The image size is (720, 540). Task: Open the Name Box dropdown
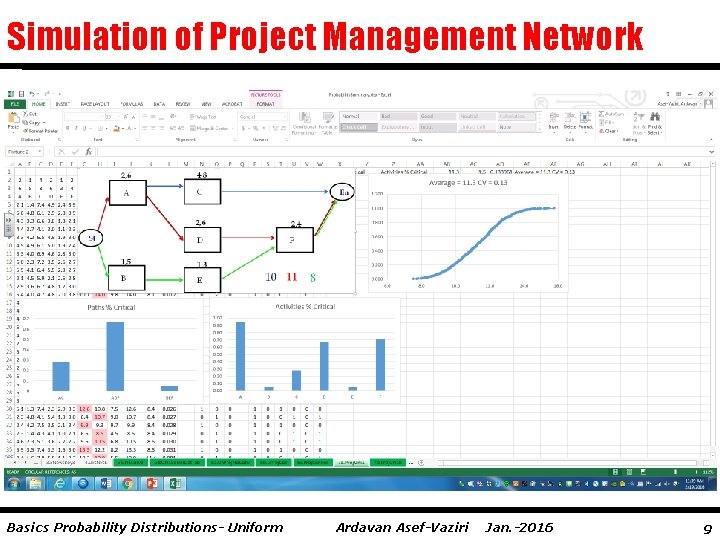pos(40,152)
